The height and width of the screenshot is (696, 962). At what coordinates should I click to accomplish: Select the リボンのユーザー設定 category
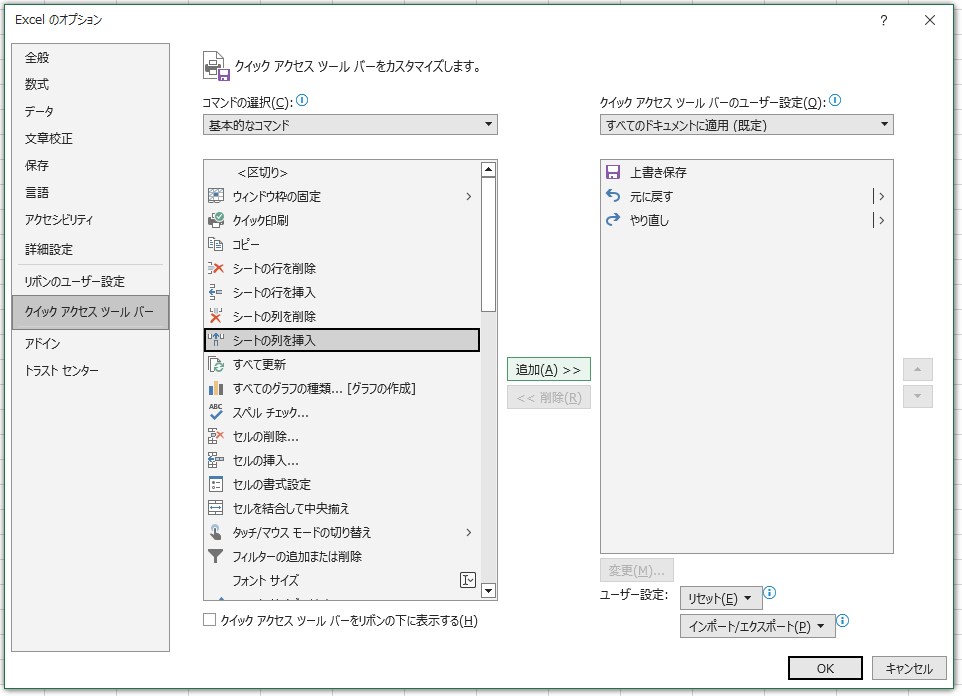pyautogui.click(x=90, y=282)
